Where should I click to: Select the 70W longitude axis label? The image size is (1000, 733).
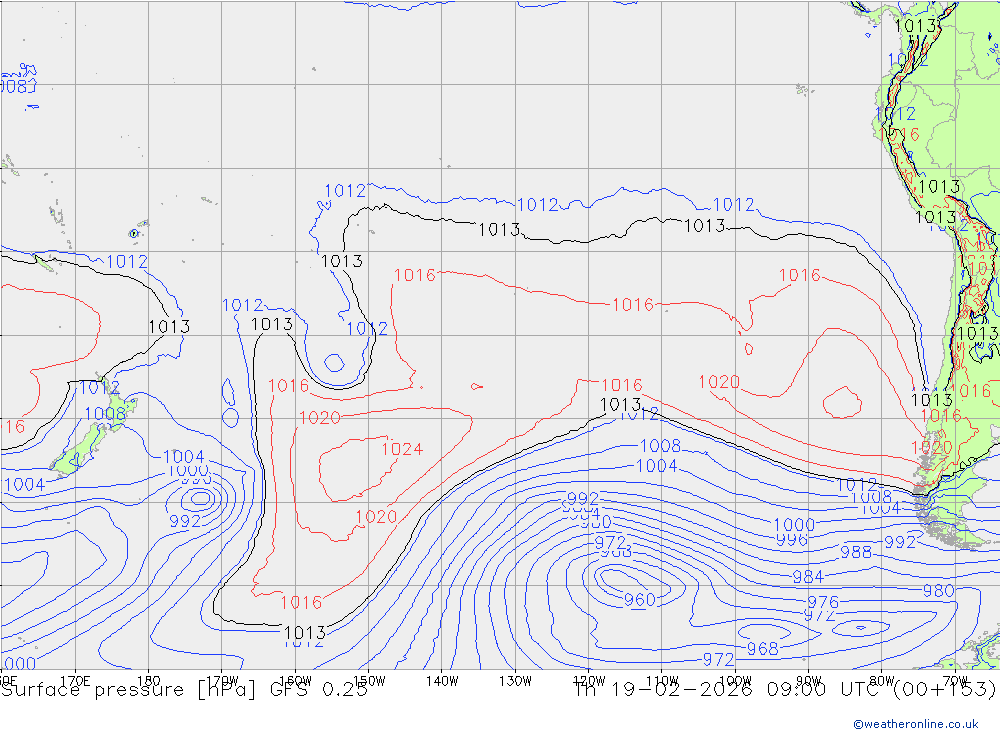pyautogui.click(x=955, y=681)
